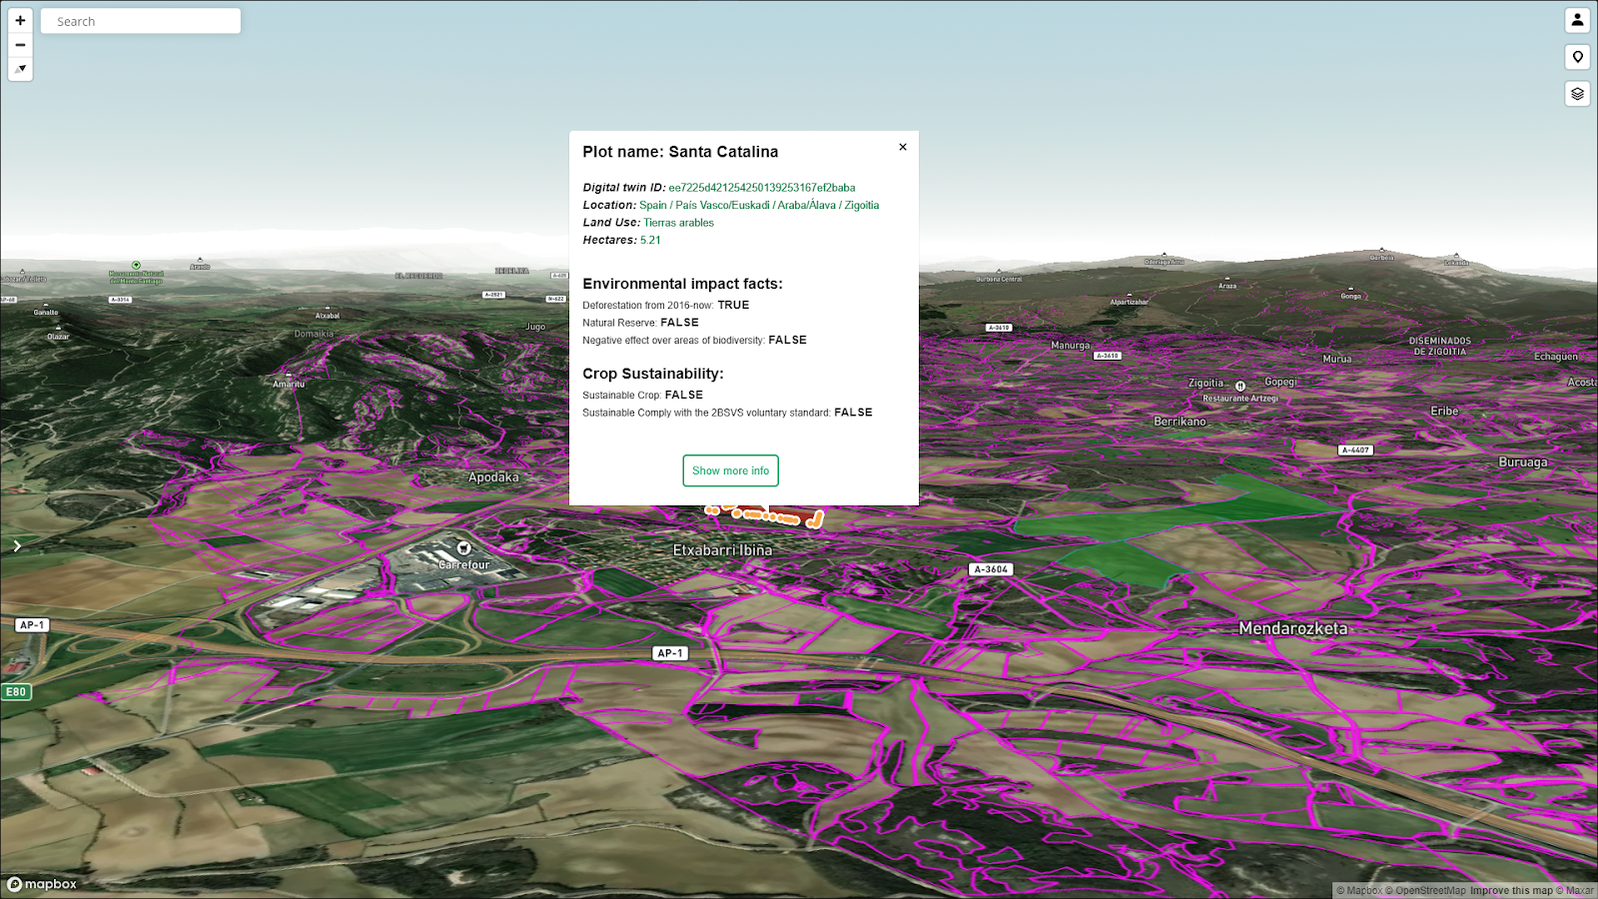Click the Search input field
This screenshot has height=899, width=1598.
coord(141,21)
